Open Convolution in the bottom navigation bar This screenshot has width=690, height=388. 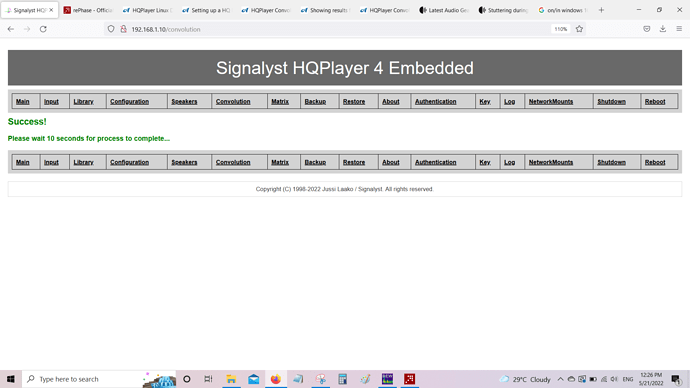[x=233, y=162]
